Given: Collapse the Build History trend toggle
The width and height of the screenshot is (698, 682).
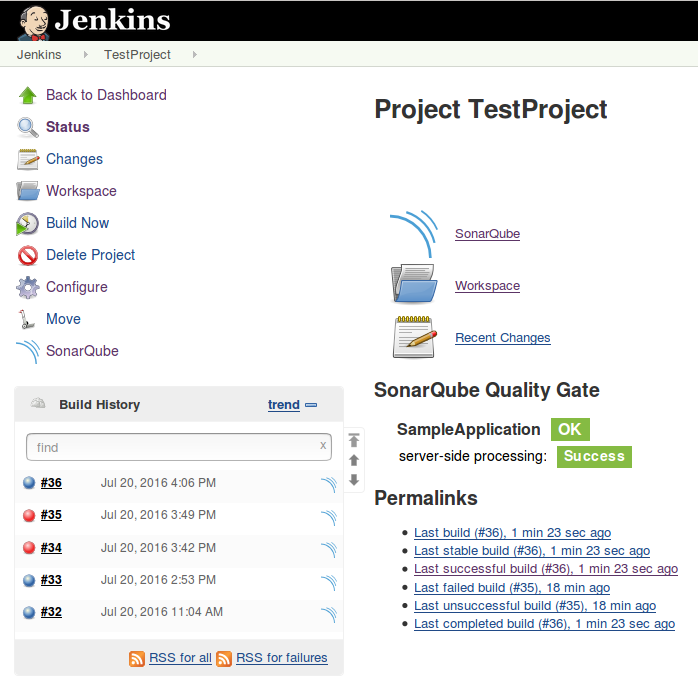Looking at the screenshot, I should 311,405.
